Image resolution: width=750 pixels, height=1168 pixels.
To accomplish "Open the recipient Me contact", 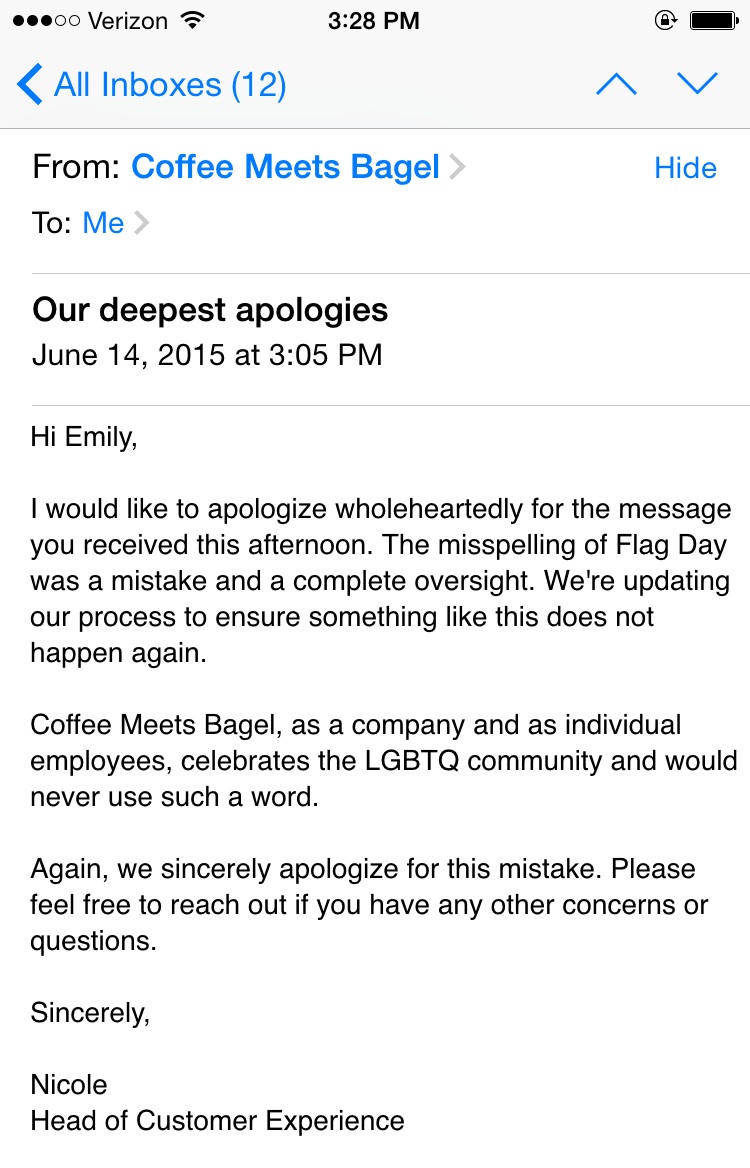I will click(x=103, y=223).
